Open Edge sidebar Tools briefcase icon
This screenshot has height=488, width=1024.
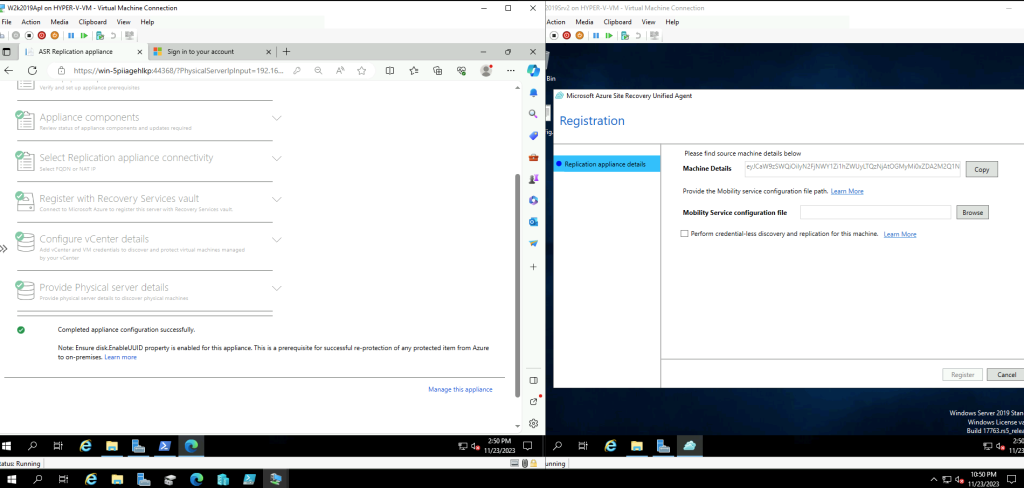pos(534,157)
